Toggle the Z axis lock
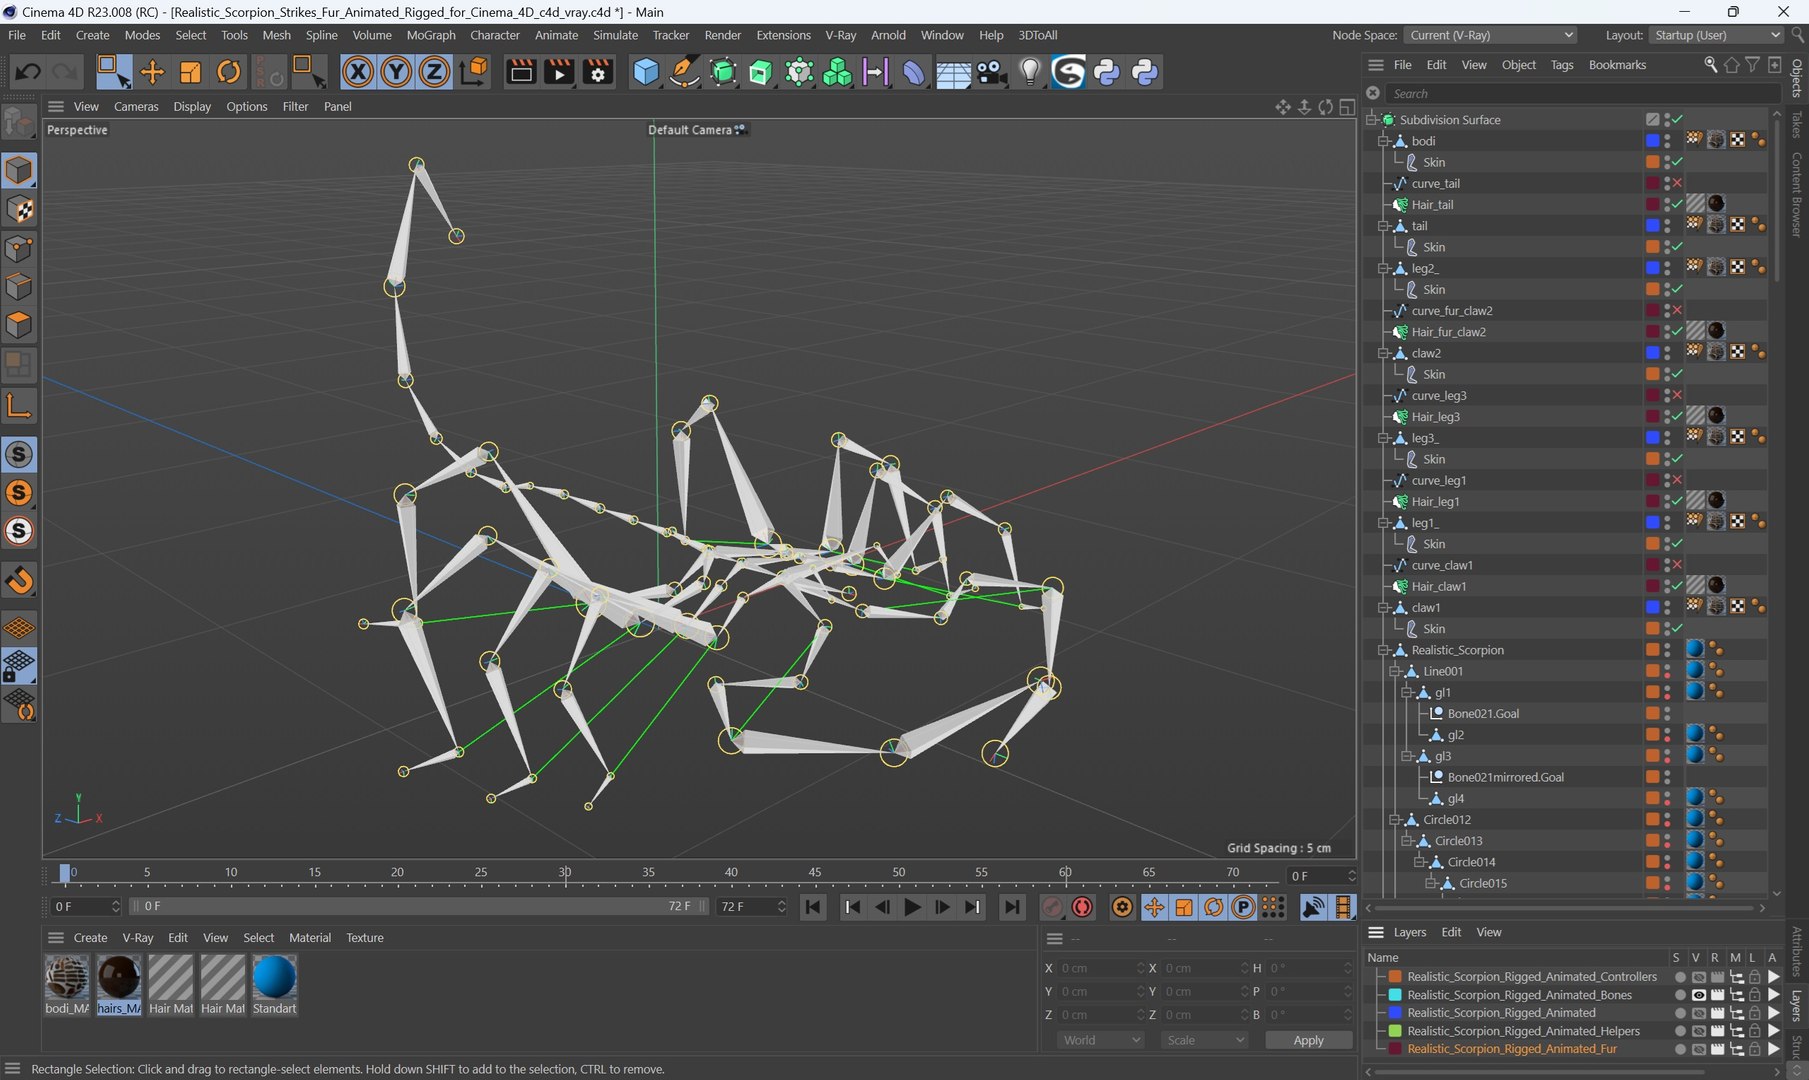The image size is (1809, 1080). (434, 72)
